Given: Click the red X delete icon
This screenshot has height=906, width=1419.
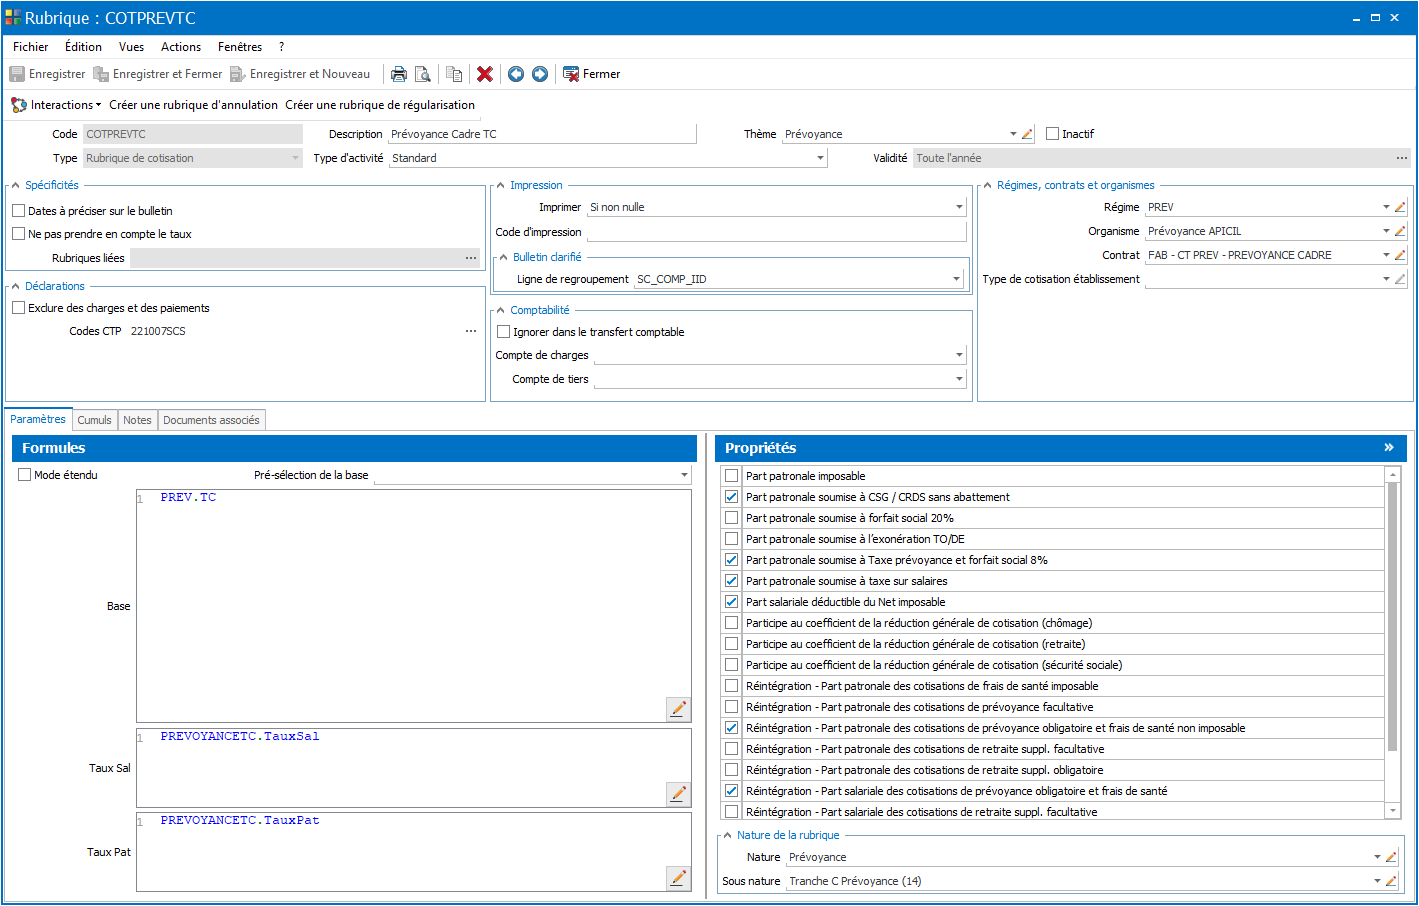Looking at the screenshot, I should [x=485, y=74].
